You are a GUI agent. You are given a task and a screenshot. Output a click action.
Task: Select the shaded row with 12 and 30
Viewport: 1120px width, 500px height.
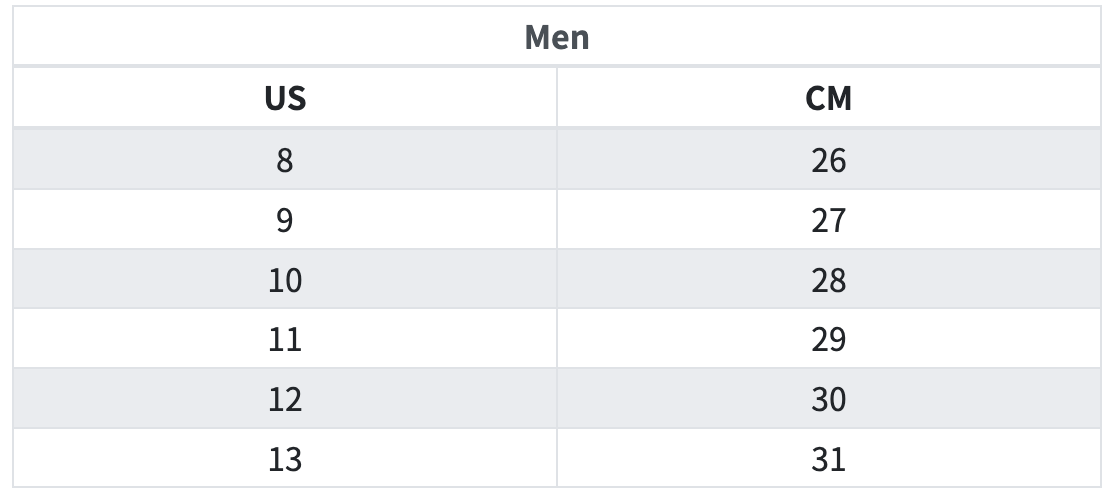(556, 400)
